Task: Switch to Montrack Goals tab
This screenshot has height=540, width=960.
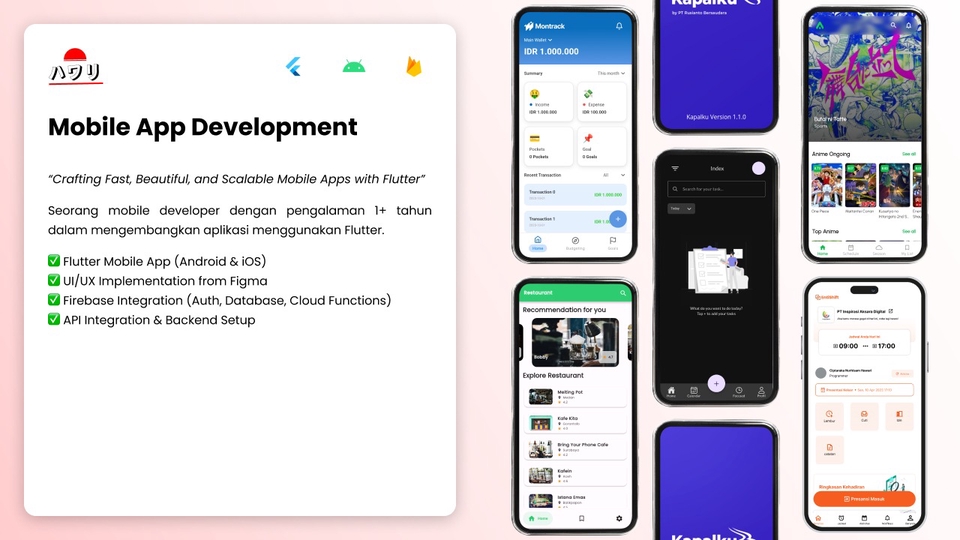Action: [612, 243]
